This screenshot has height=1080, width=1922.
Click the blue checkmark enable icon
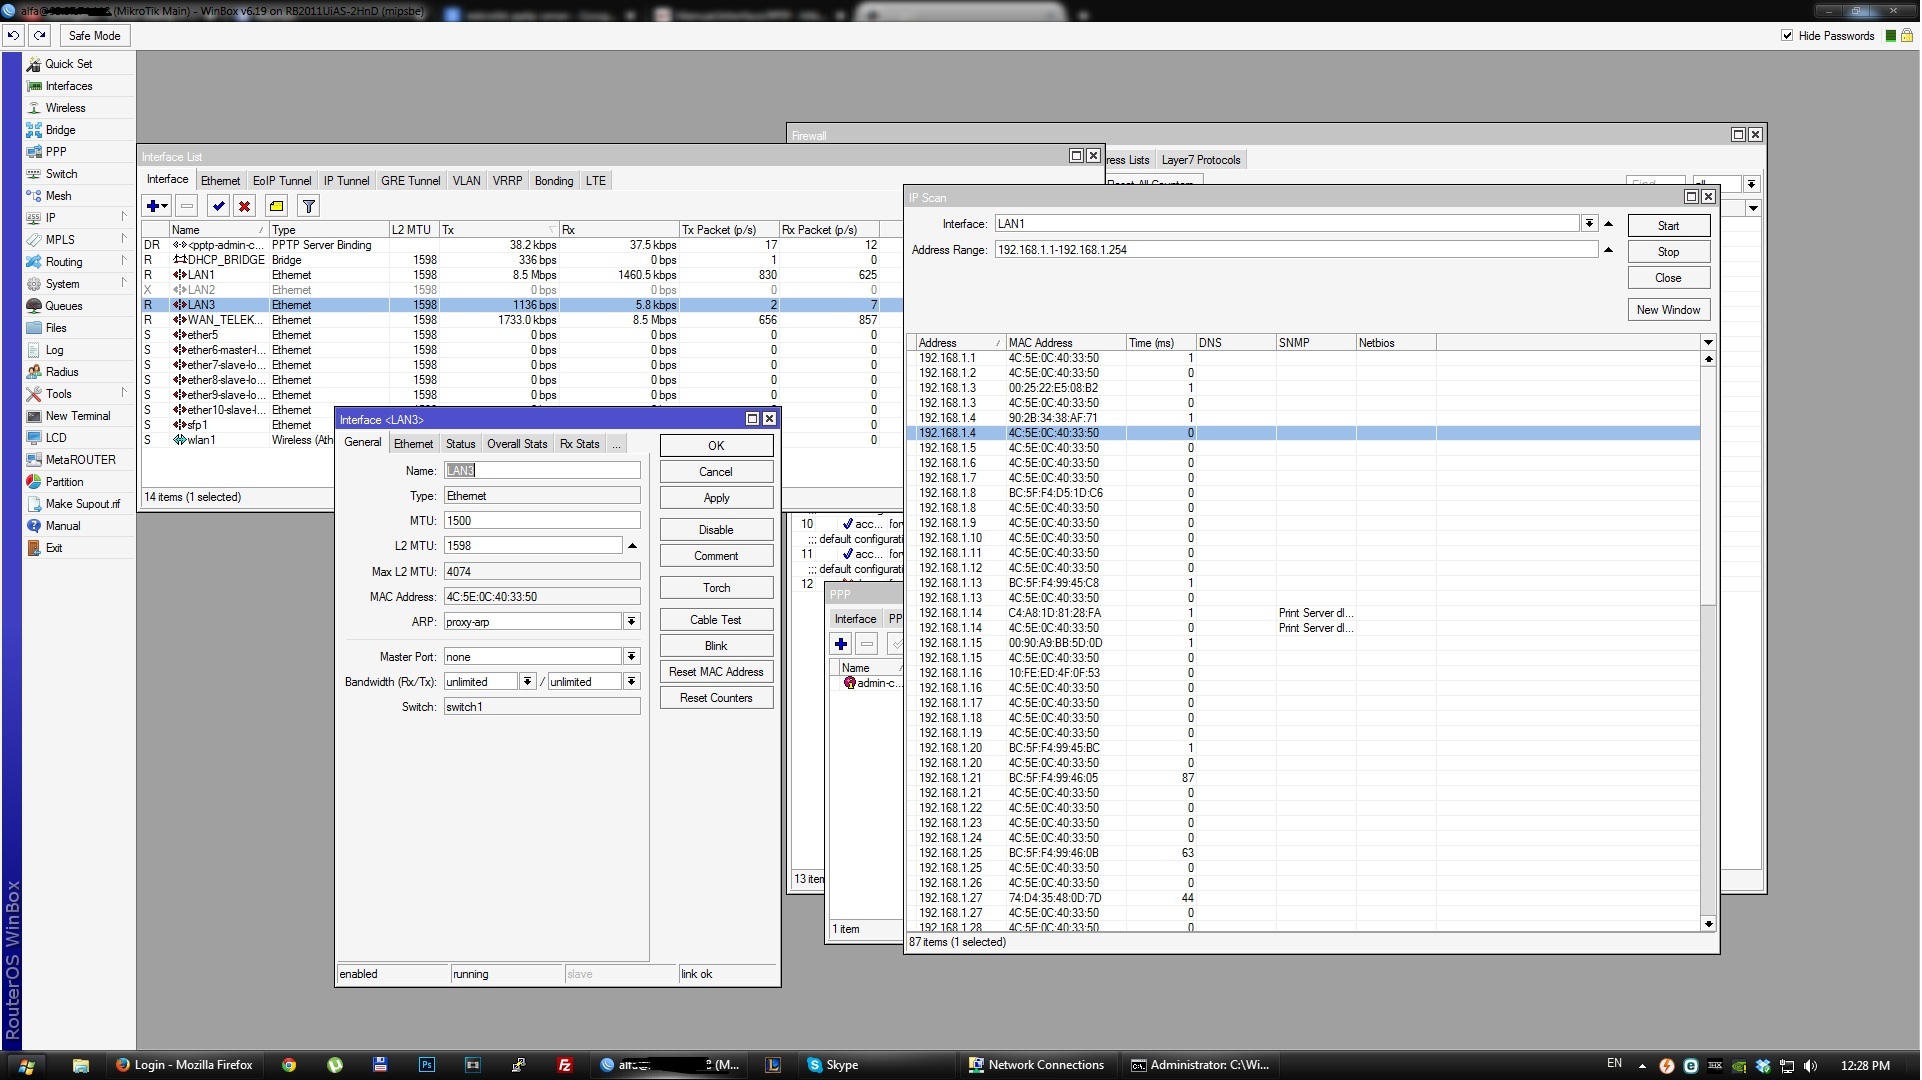[217, 206]
